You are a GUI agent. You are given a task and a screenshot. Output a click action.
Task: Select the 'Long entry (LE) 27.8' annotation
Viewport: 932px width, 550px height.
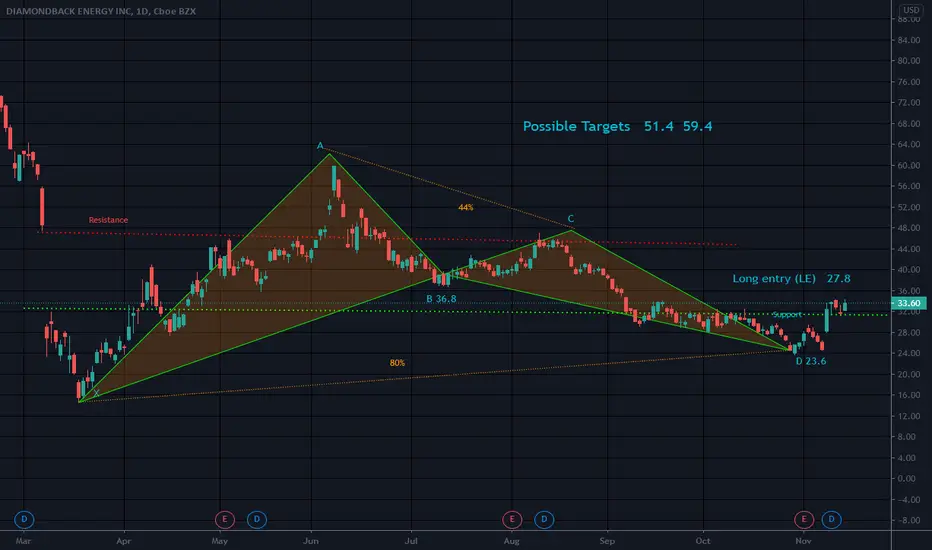click(x=791, y=278)
